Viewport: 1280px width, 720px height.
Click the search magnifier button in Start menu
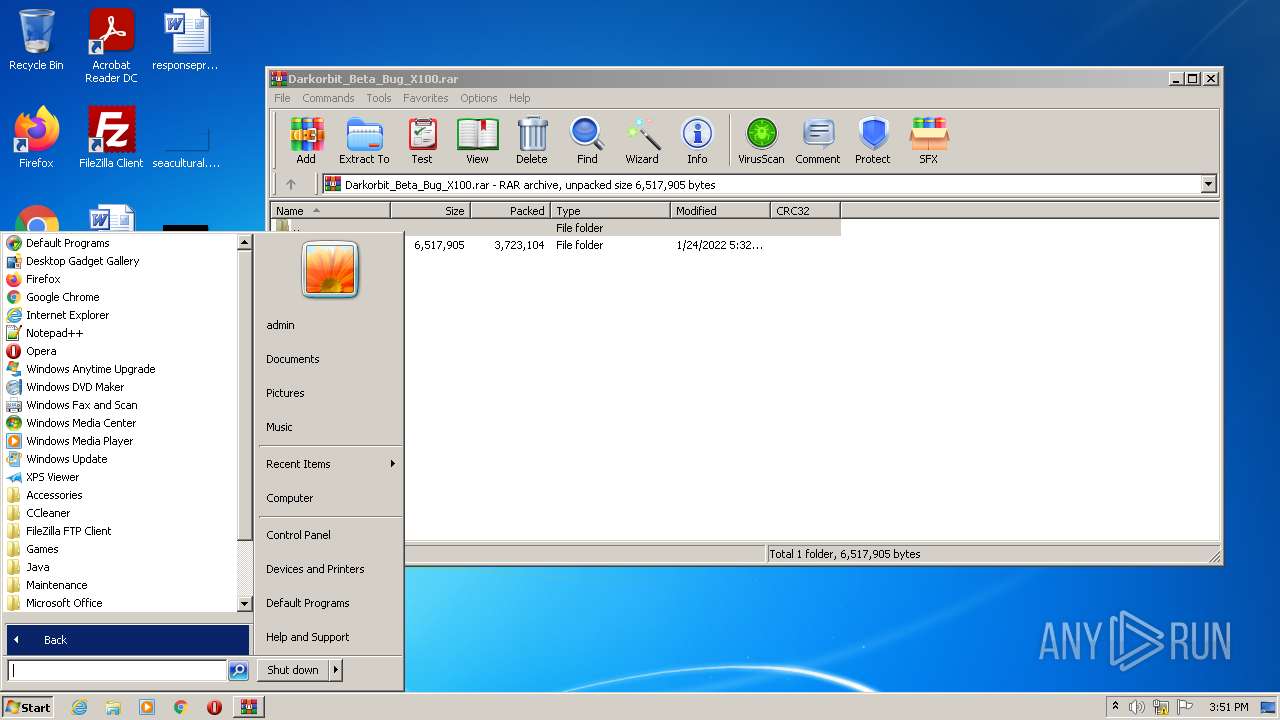[x=238, y=670]
